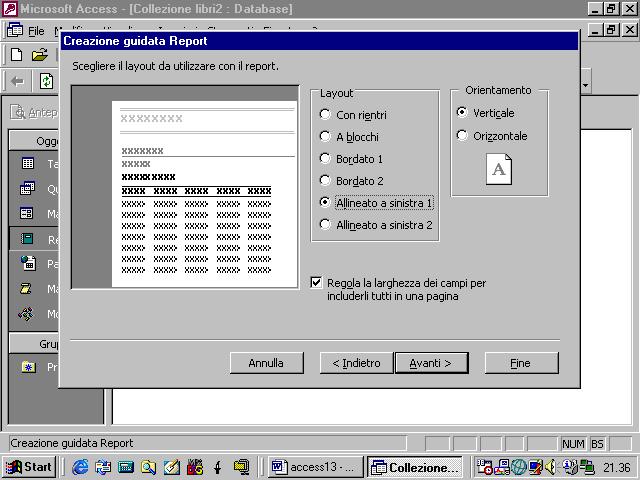Select 'Allineato a sinistra 2' layout
The height and width of the screenshot is (480, 640).
point(376,225)
